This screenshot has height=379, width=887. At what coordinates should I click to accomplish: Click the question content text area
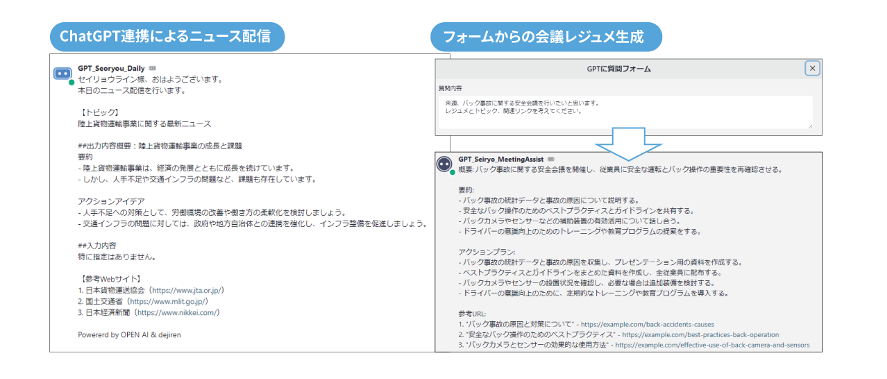(625, 111)
